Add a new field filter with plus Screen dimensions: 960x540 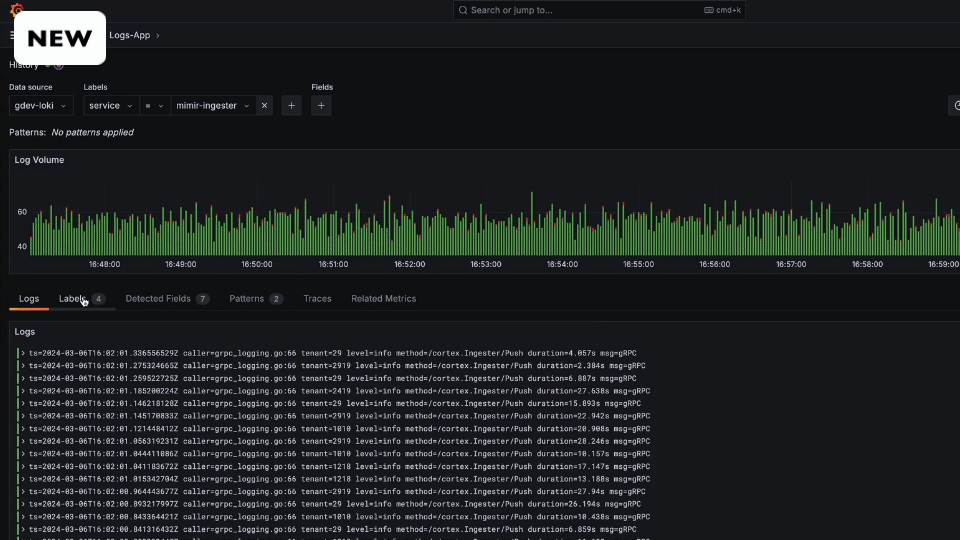click(x=321, y=105)
